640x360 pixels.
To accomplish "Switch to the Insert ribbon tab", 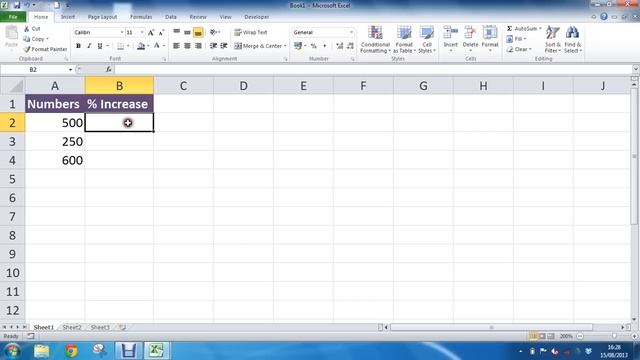I will coord(68,17).
